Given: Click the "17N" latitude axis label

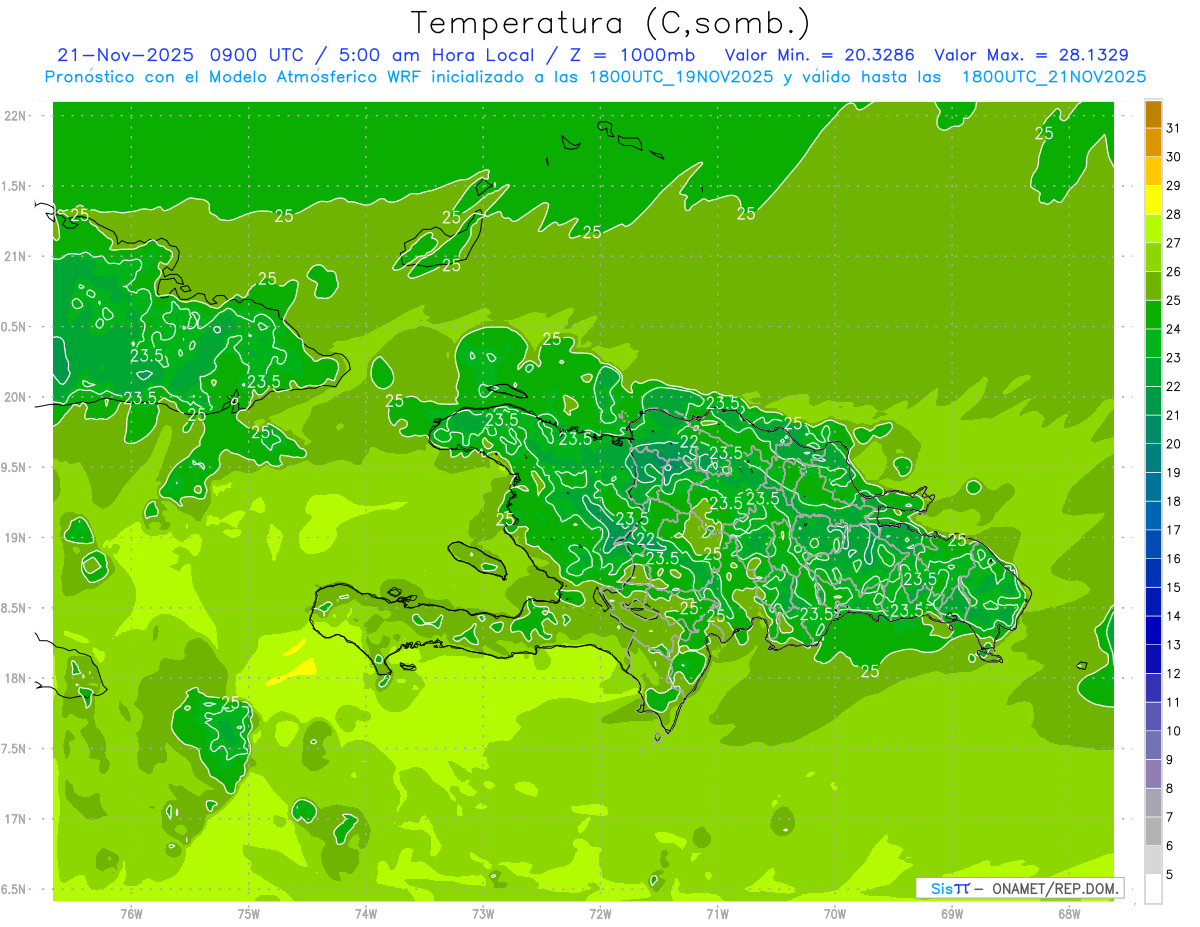Looking at the screenshot, I should (15, 819).
